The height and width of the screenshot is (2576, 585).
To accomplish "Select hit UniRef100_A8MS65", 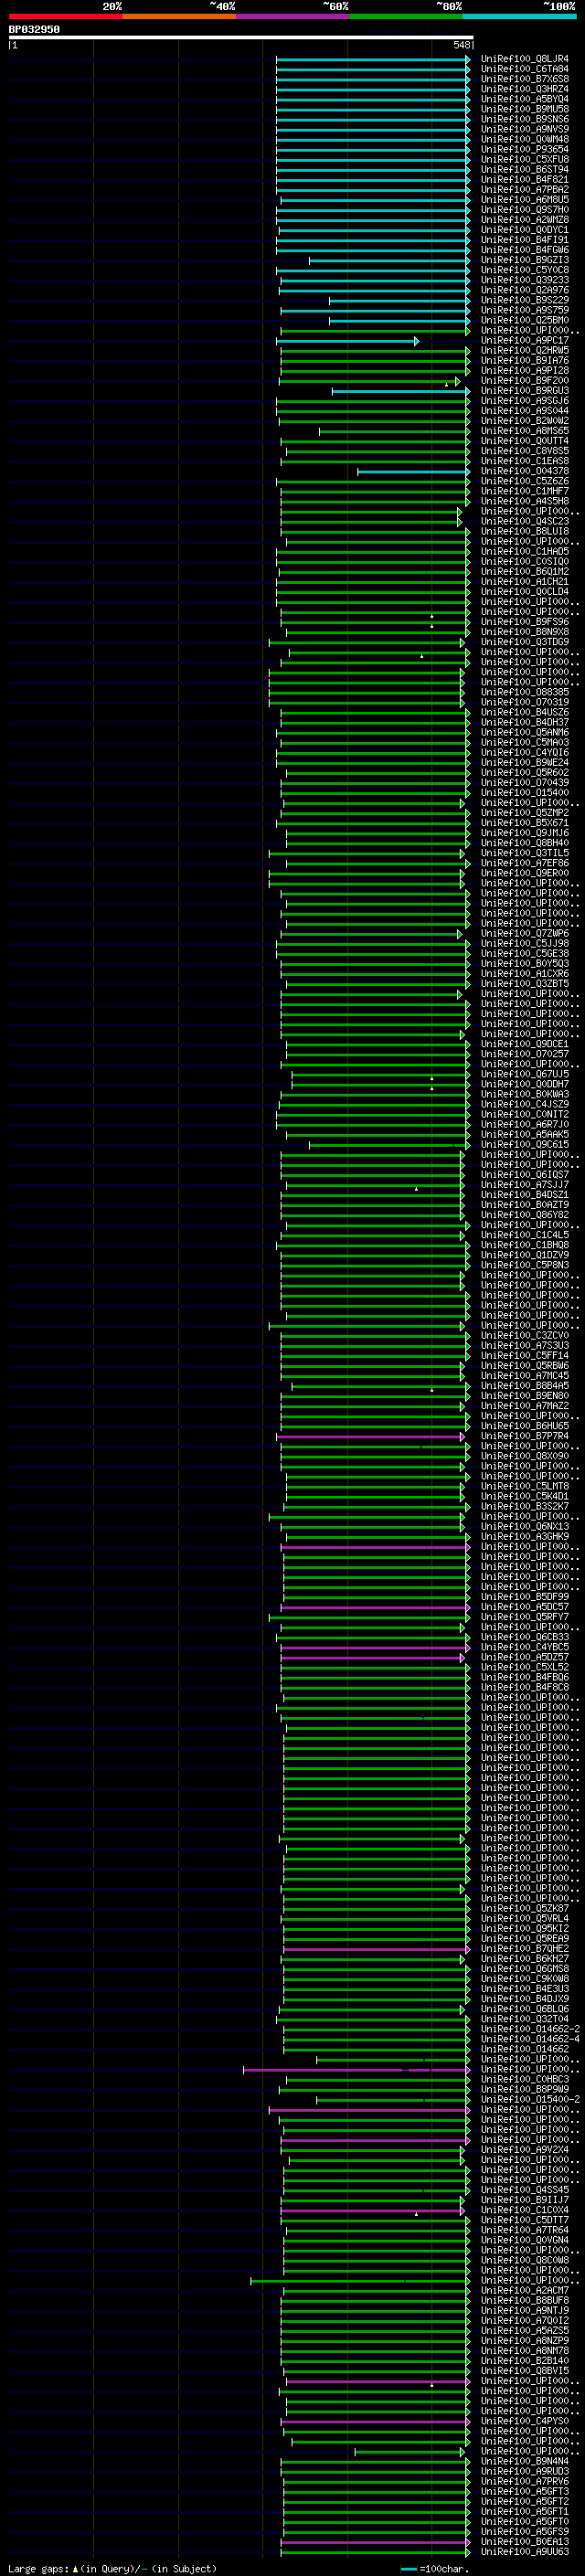I will [524, 431].
